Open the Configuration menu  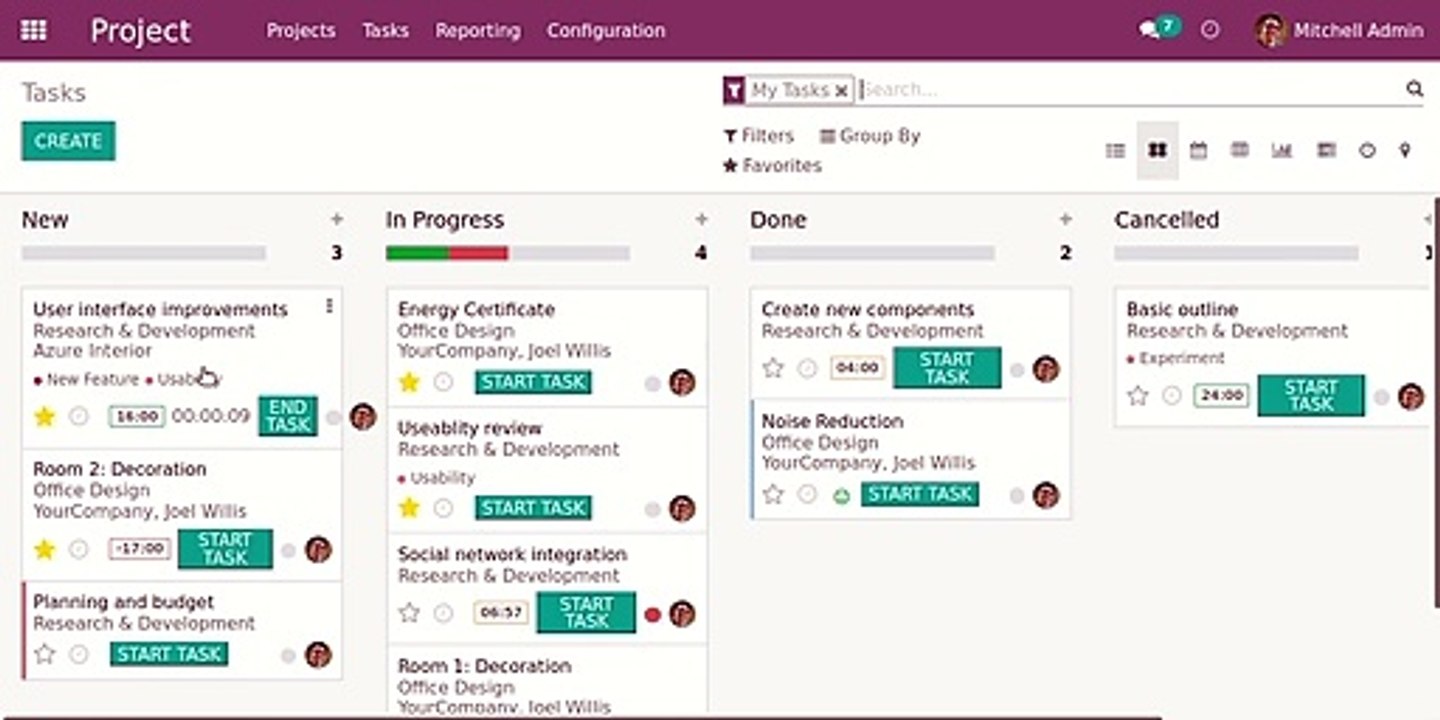605,30
